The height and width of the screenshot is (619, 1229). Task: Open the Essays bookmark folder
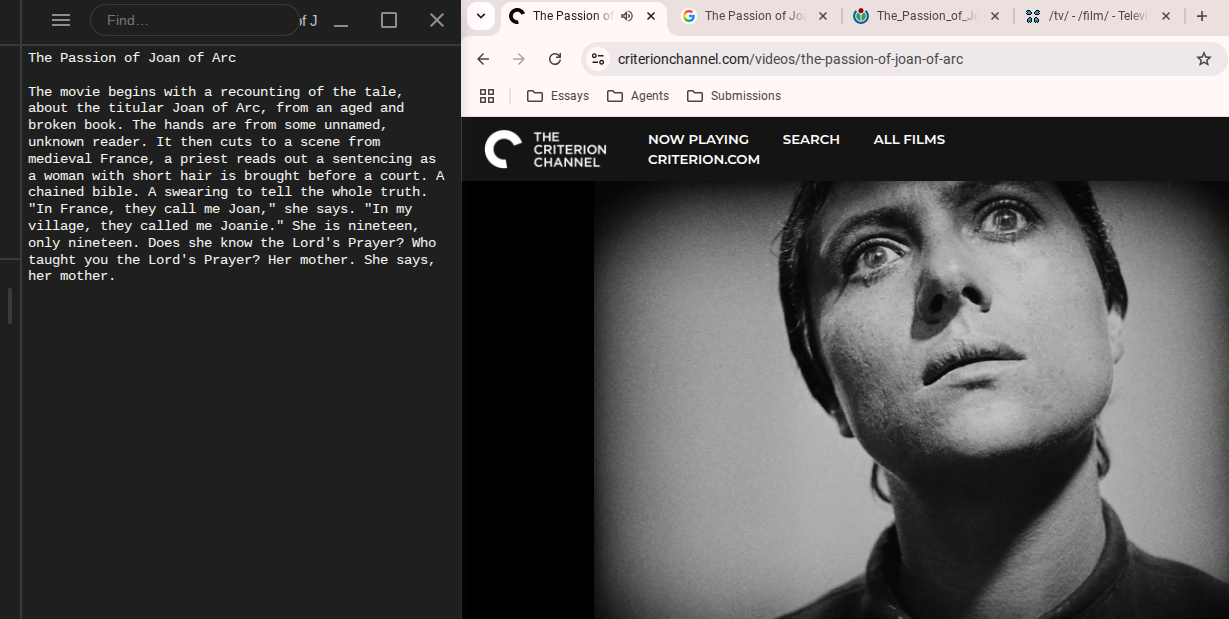point(558,96)
